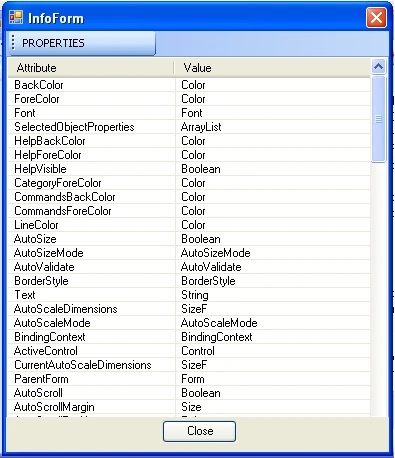This screenshot has height=458, width=395.
Task: Select the ActiveControl row
Action: [189, 351]
